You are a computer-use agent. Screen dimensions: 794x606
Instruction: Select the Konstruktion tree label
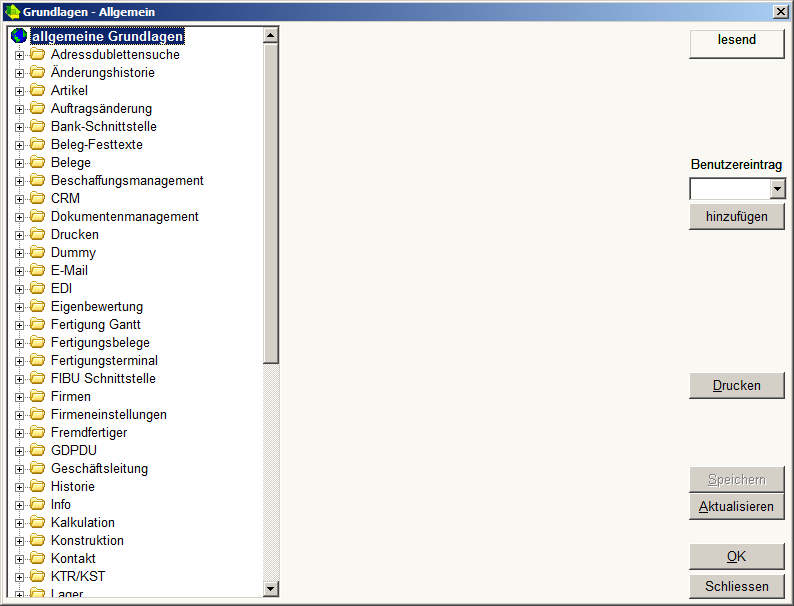pos(87,540)
